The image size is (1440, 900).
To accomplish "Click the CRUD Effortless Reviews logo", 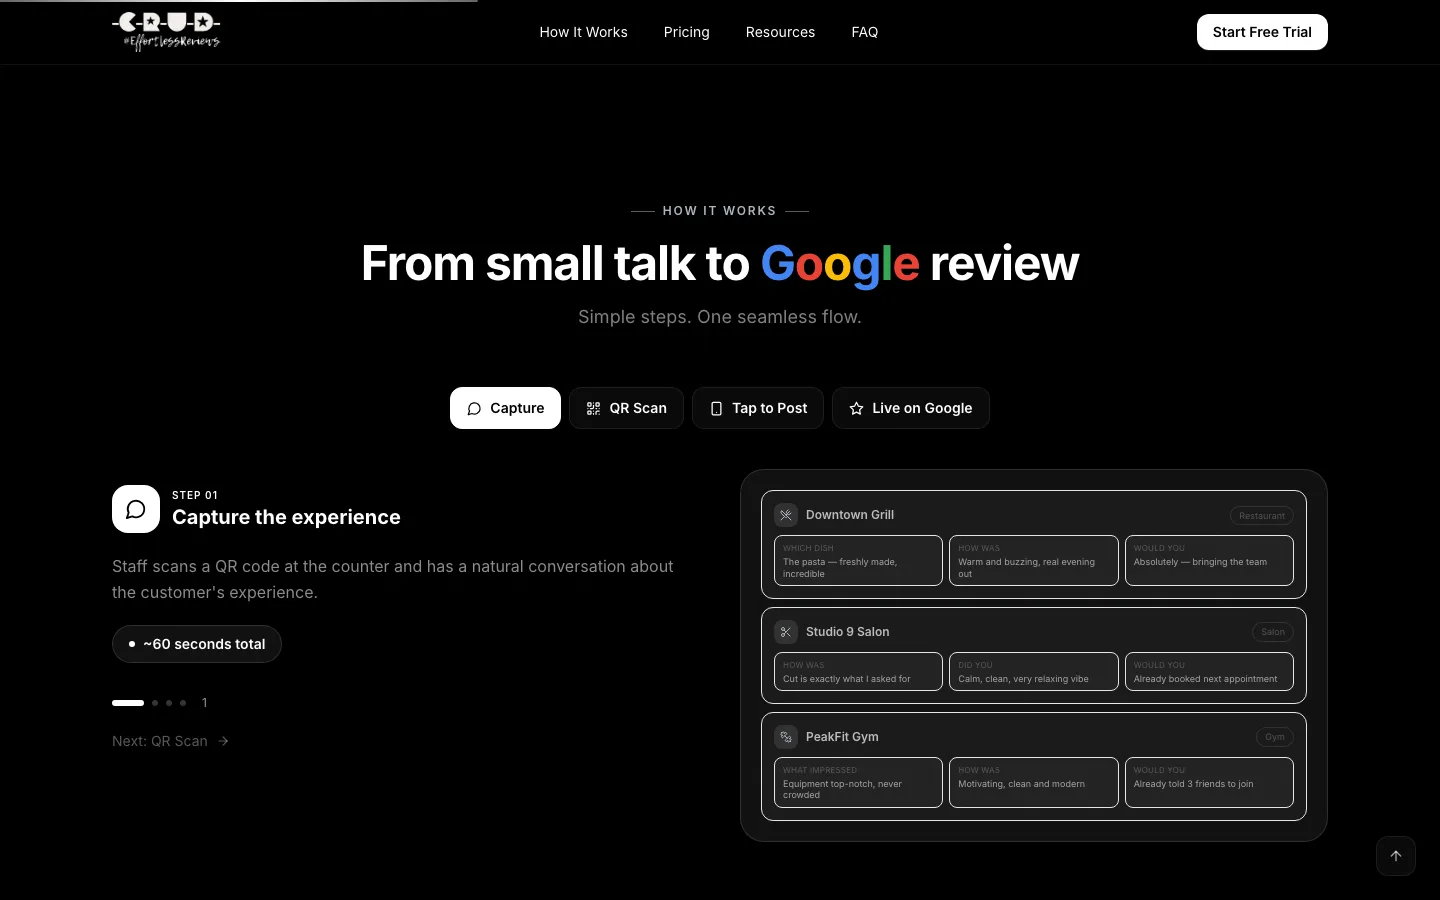I will coord(166,32).
